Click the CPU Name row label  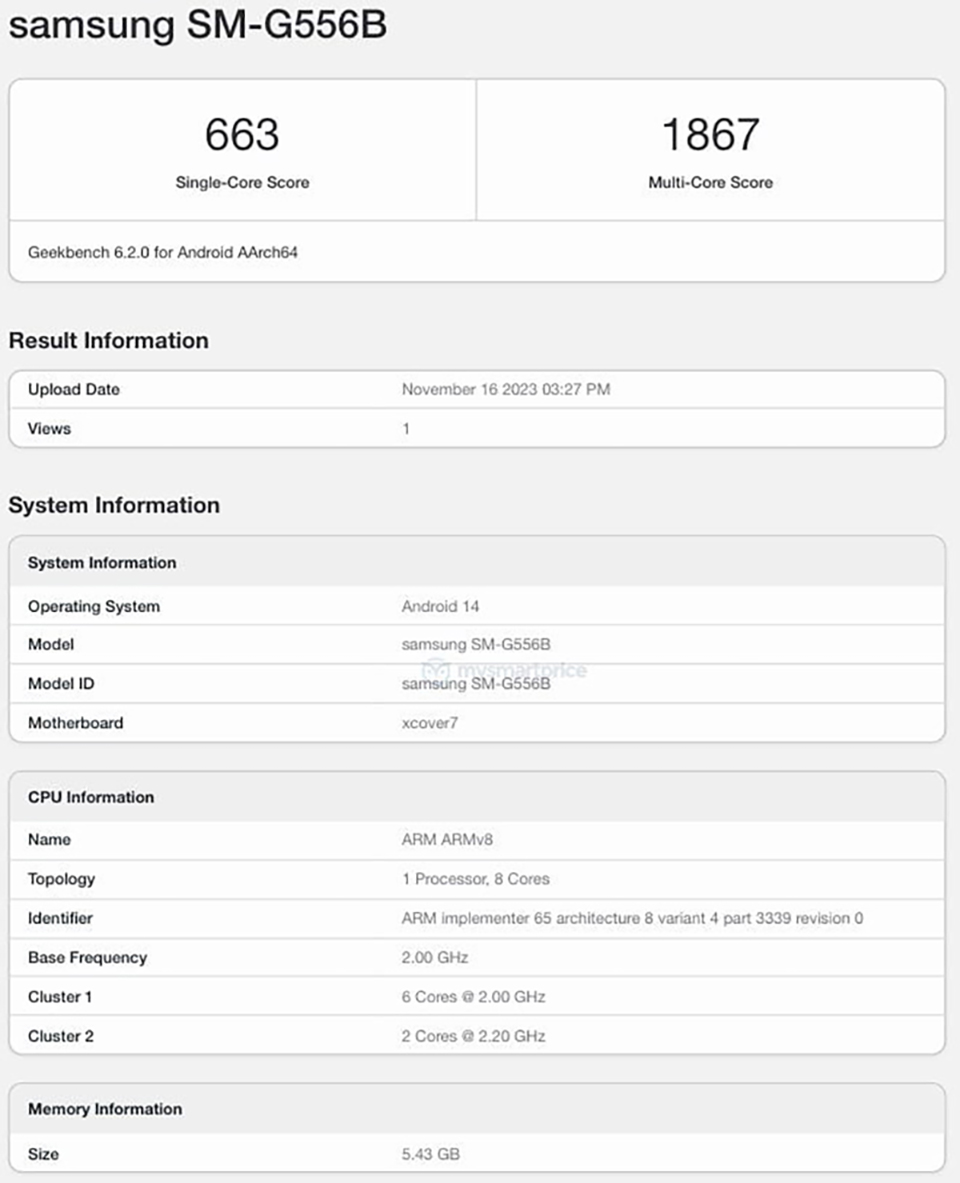49,840
